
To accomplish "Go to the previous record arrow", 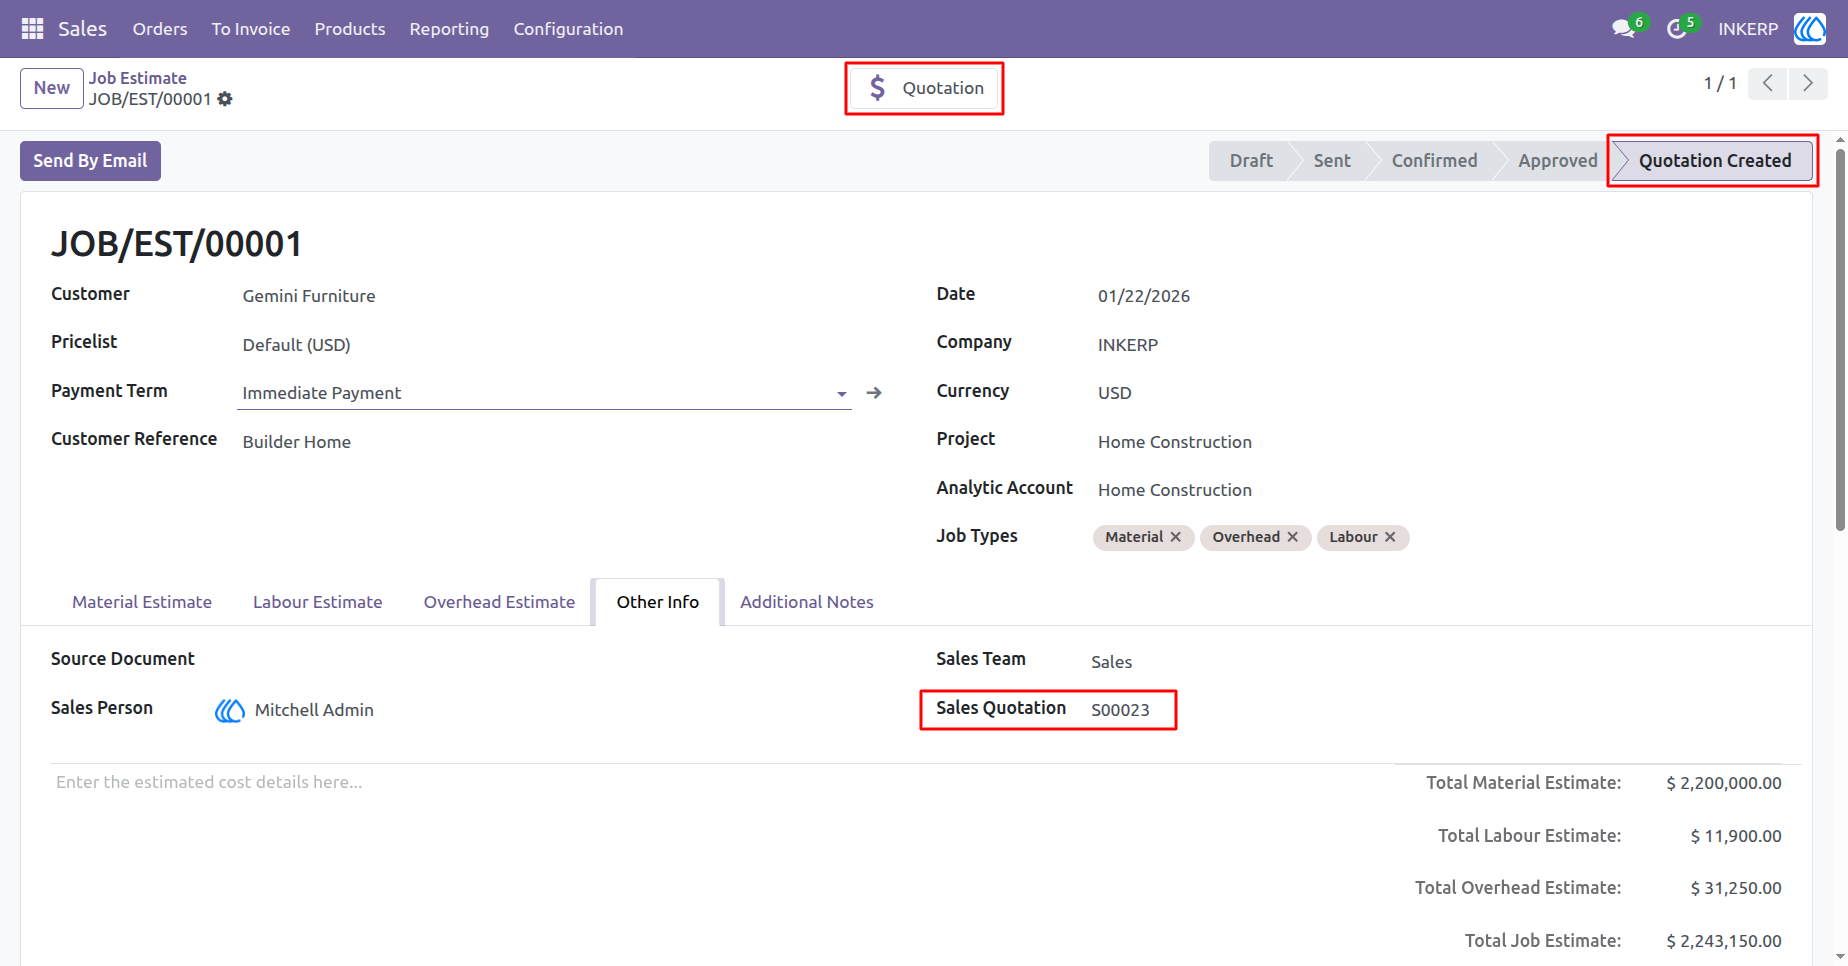I will [1768, 84].
